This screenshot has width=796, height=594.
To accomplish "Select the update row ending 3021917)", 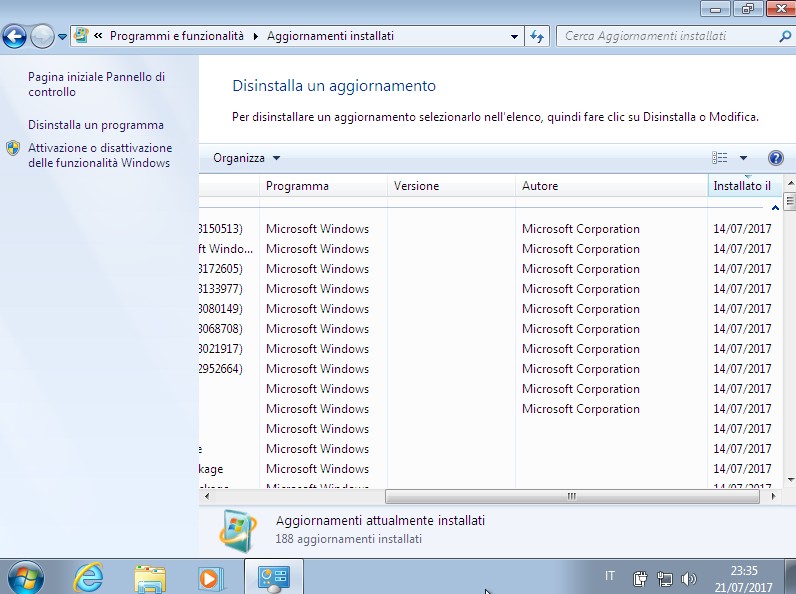I will coord(490,349).
